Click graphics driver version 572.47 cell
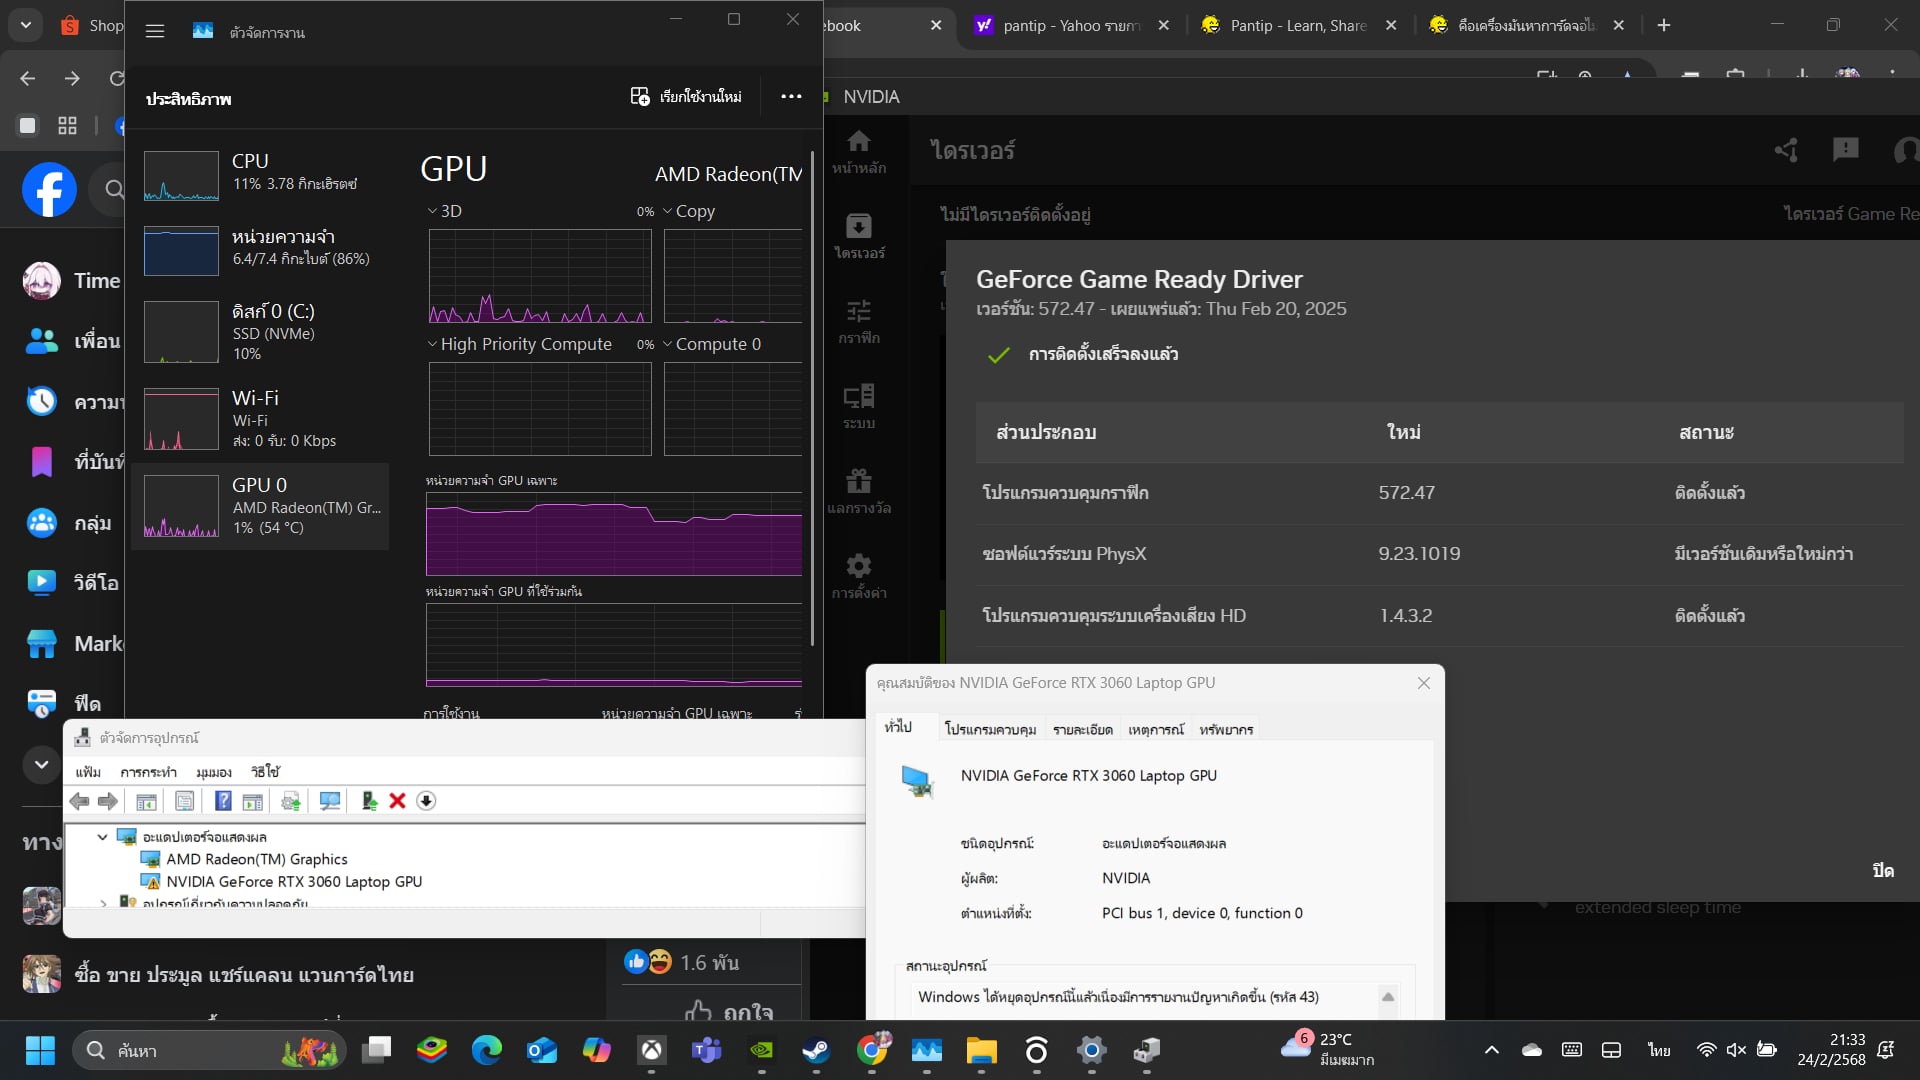1920x1080 pixels. coord(1406,493)
